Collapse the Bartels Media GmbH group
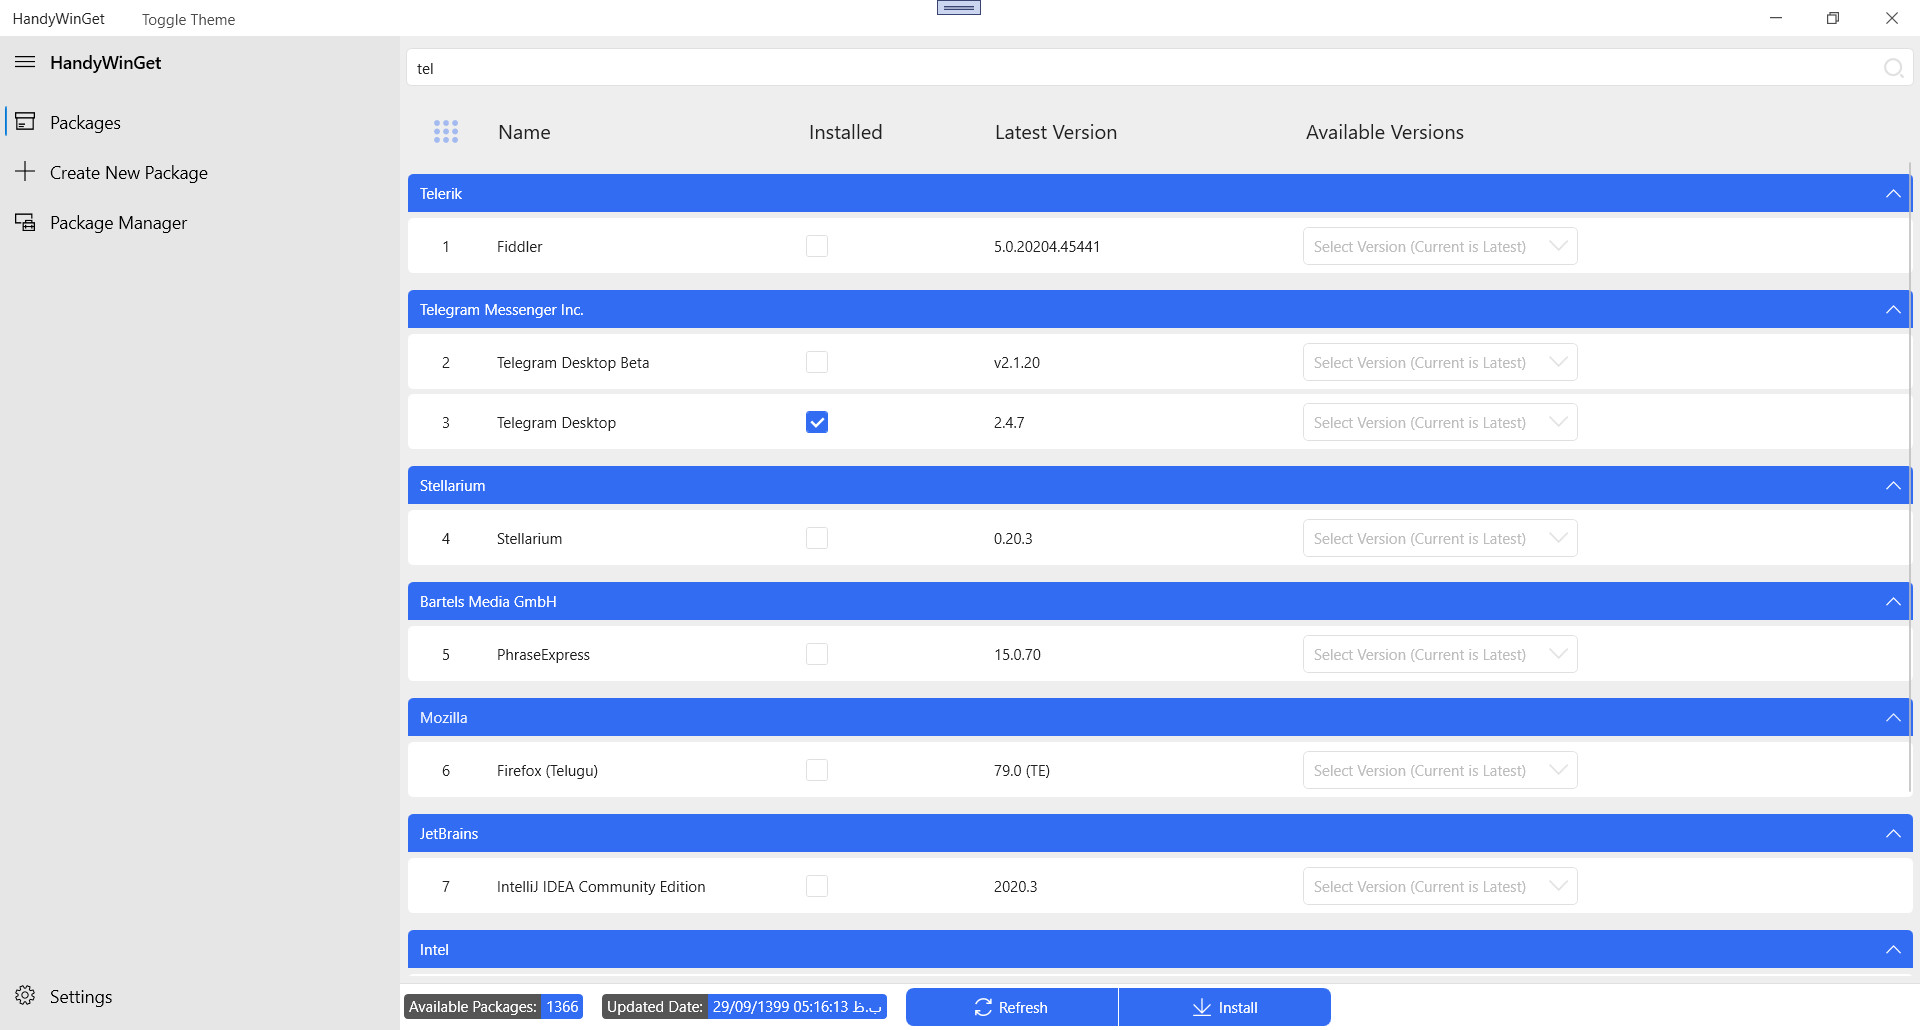 1893,601
